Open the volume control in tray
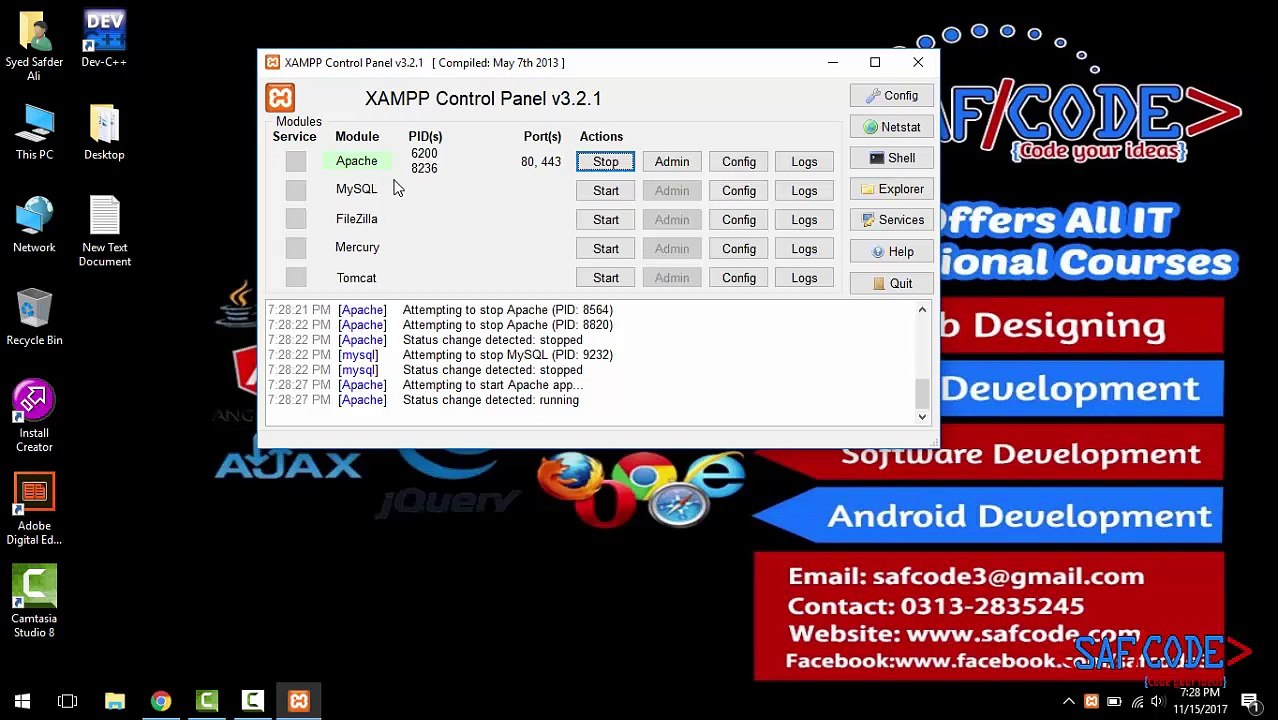This screenshot has height=720, width=1278. point(1158,701)
